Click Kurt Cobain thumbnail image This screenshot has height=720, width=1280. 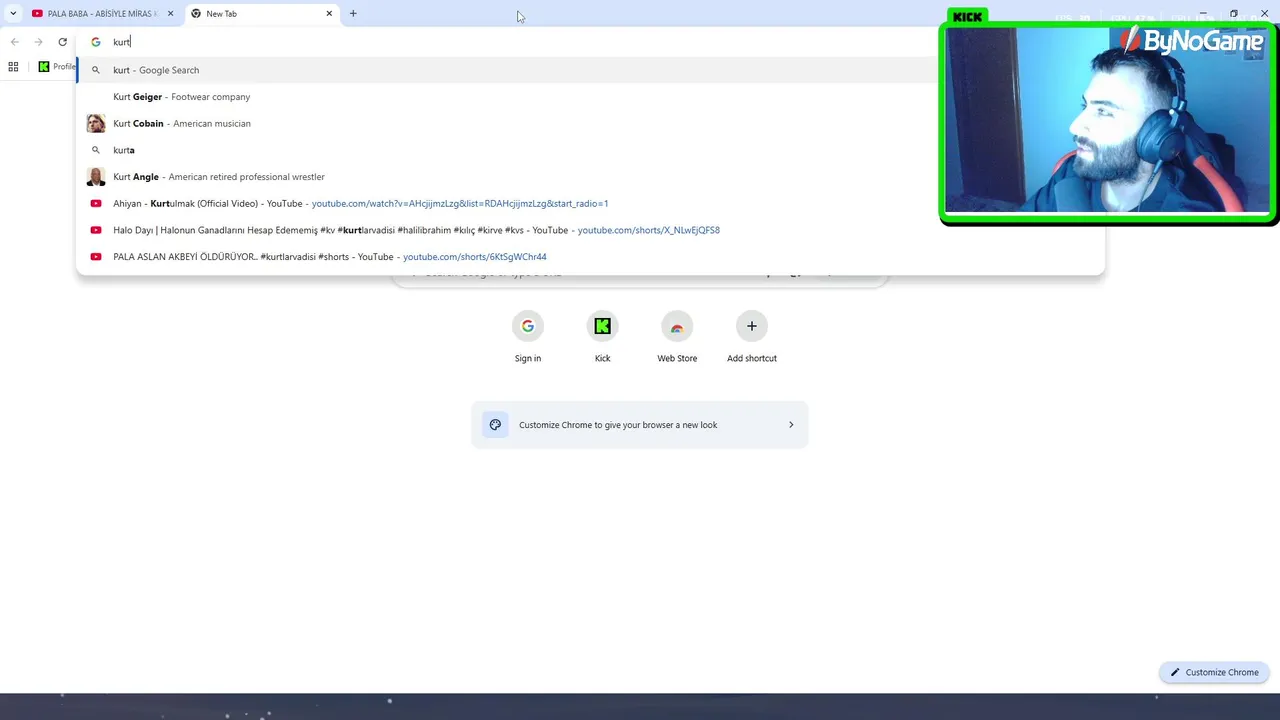(x=96, y=123)
